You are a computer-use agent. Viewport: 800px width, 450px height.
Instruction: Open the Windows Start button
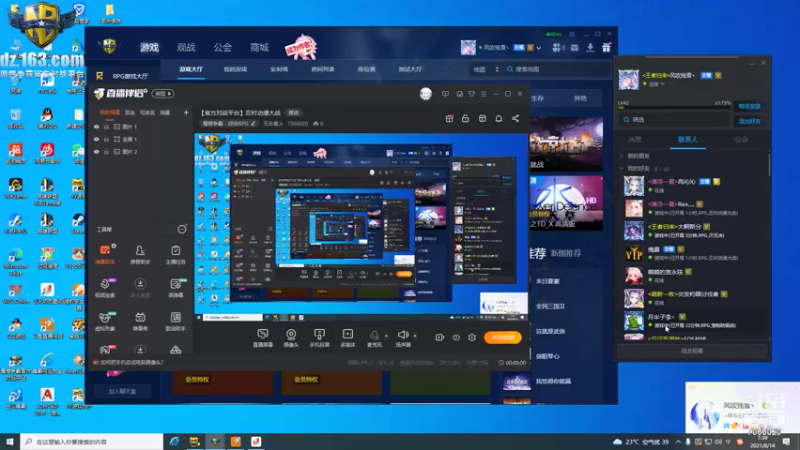click(x=10, y=441)
